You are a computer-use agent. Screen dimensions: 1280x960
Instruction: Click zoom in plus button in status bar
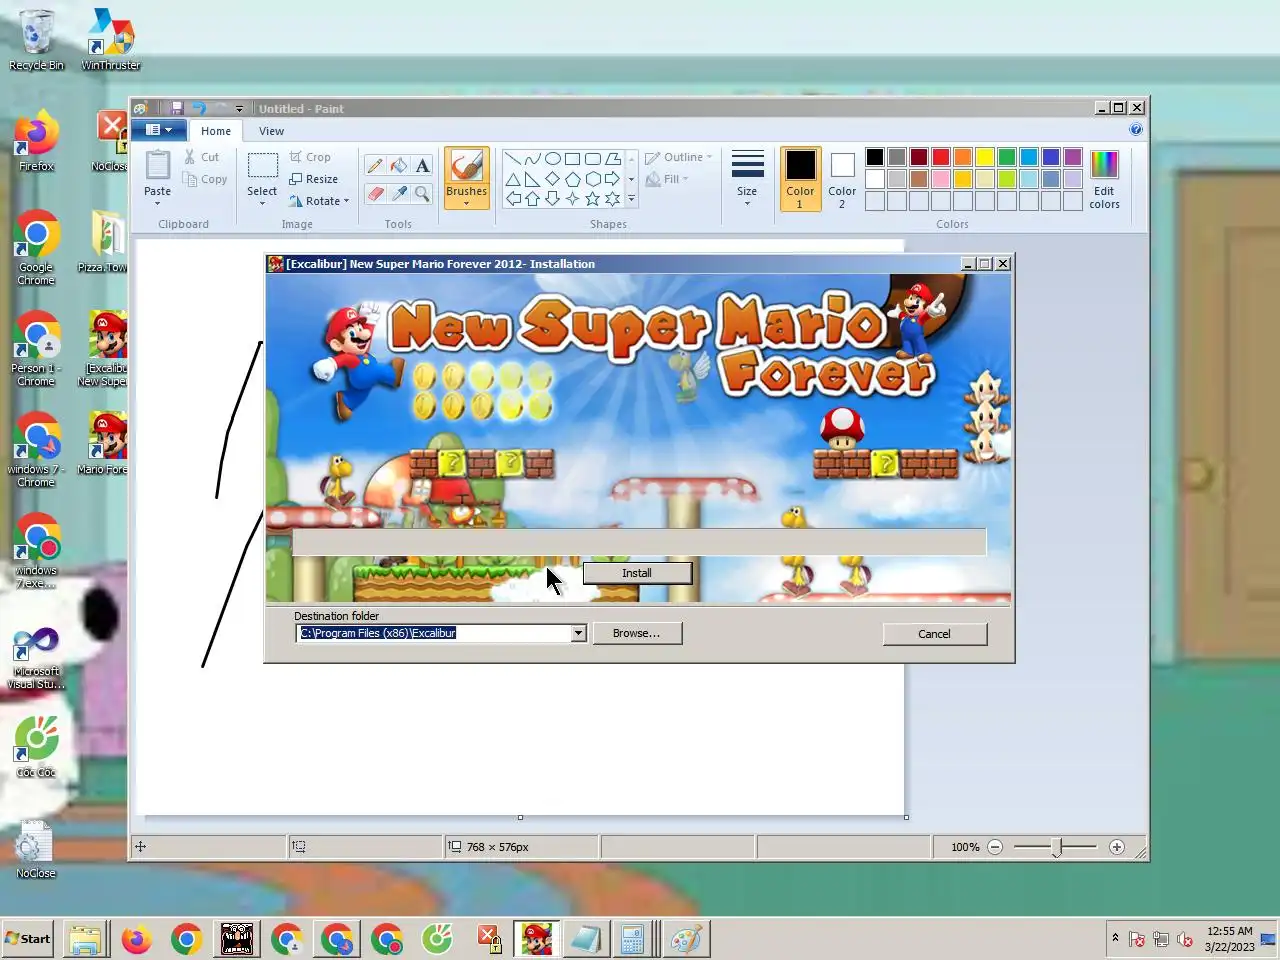pyautogui.click(x=1117, y=847)
